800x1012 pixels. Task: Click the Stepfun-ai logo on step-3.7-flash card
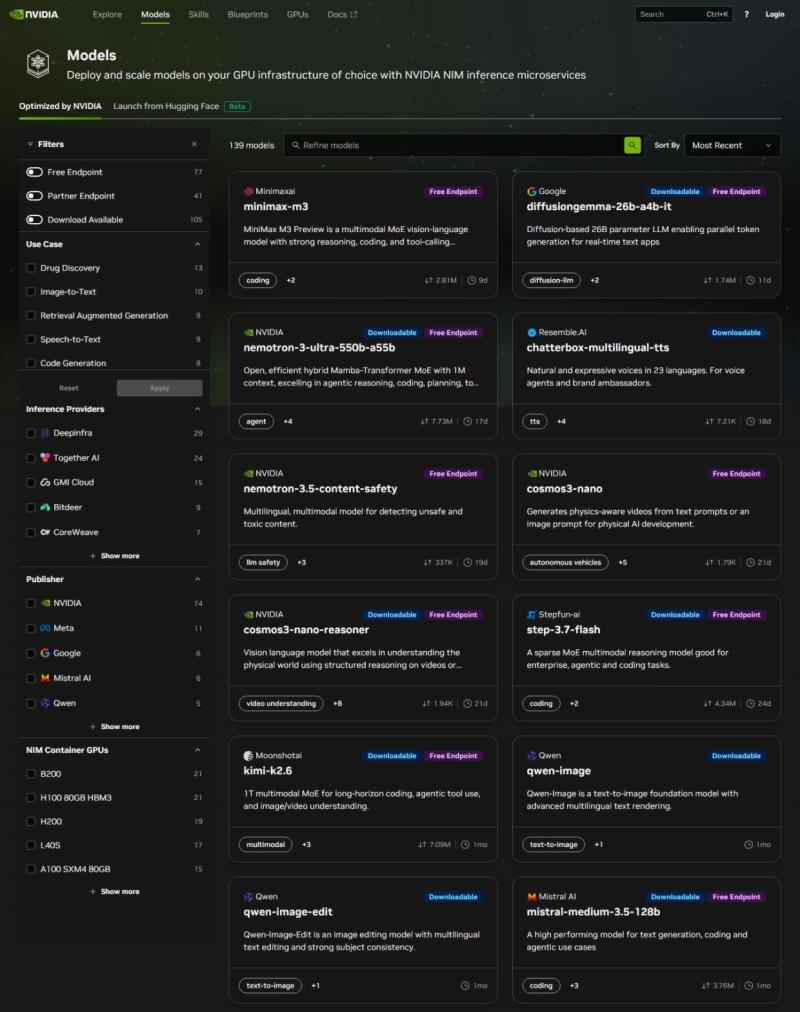click(532, 614)
